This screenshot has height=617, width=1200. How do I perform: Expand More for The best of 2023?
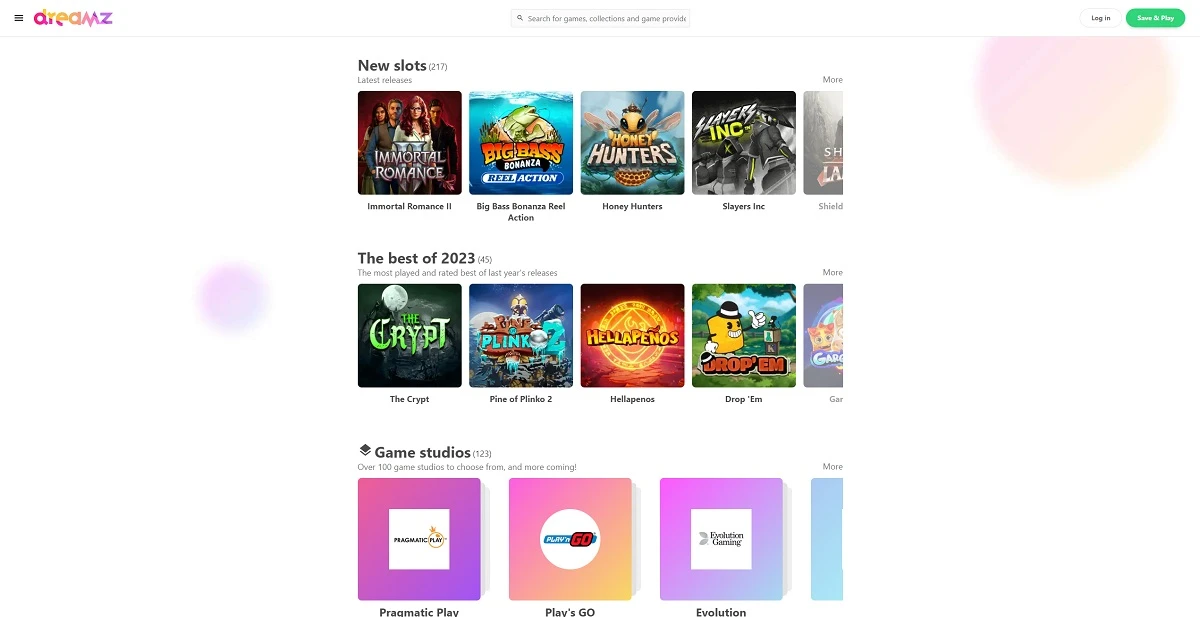(832, 273)
